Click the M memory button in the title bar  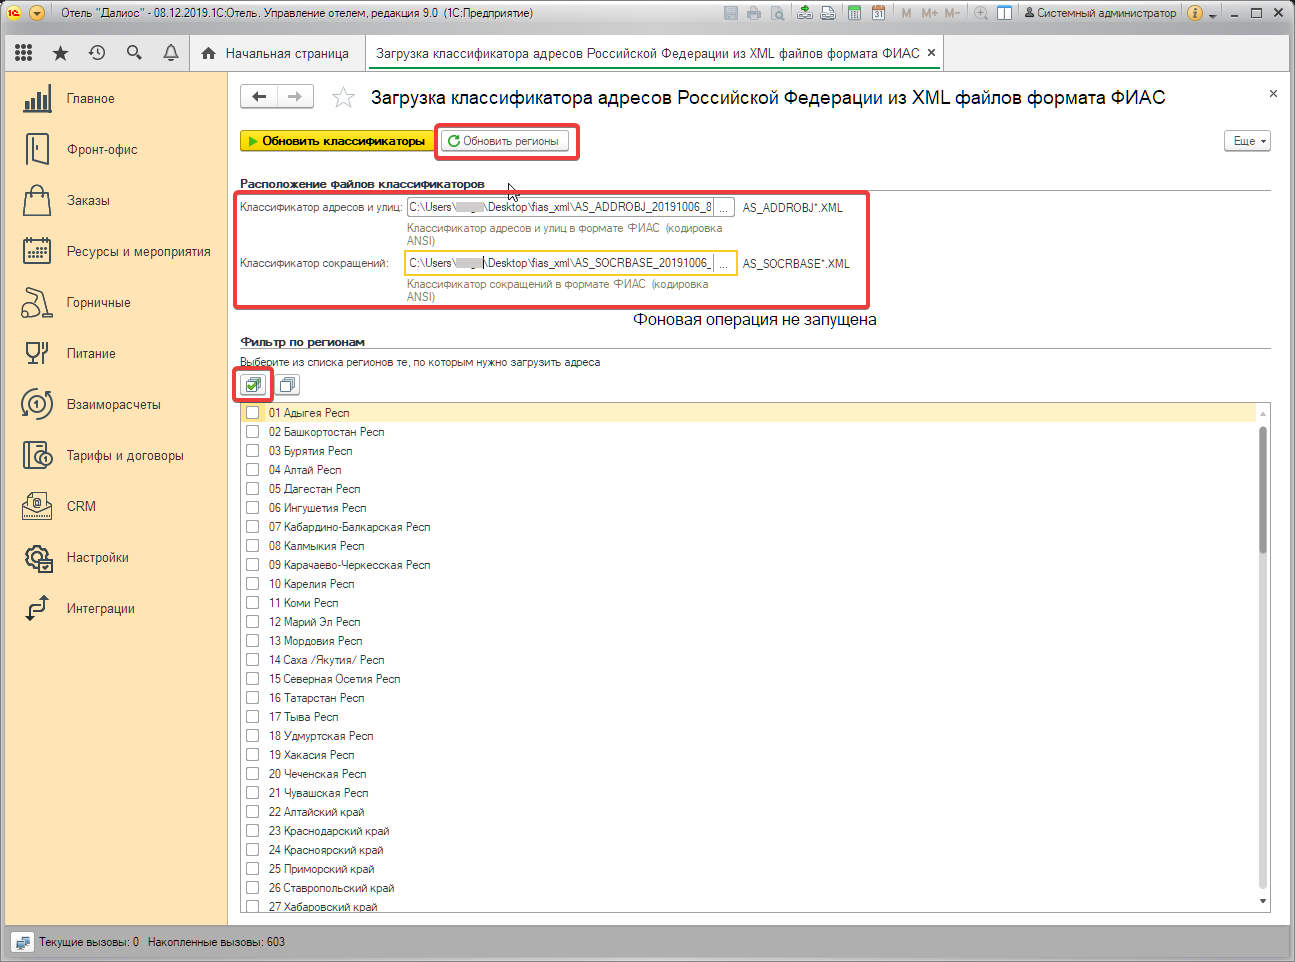pos(906,13)
